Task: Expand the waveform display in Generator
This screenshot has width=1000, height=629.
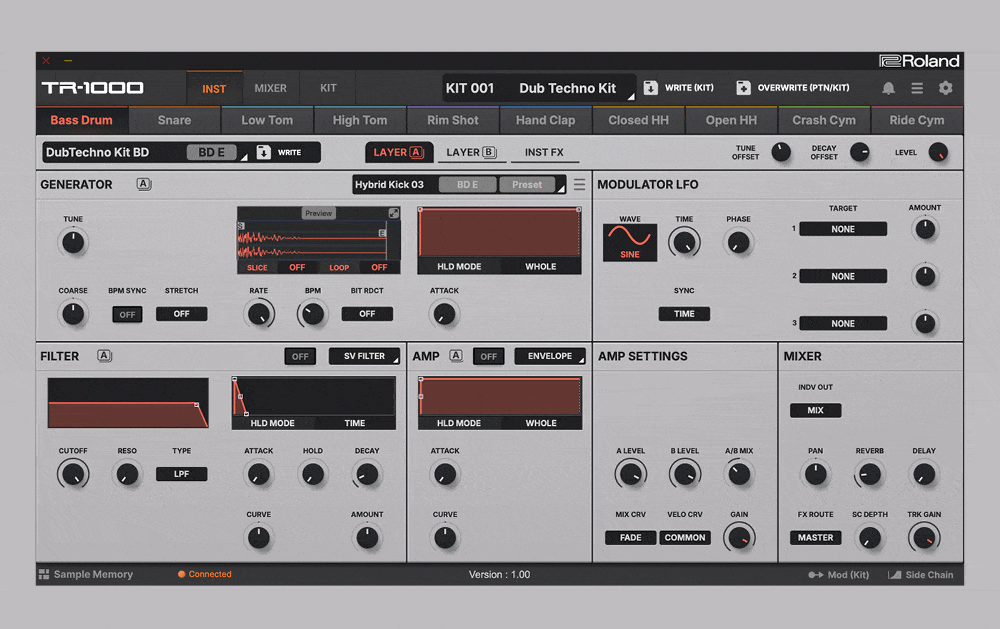Action: click(x=394, y=213)
